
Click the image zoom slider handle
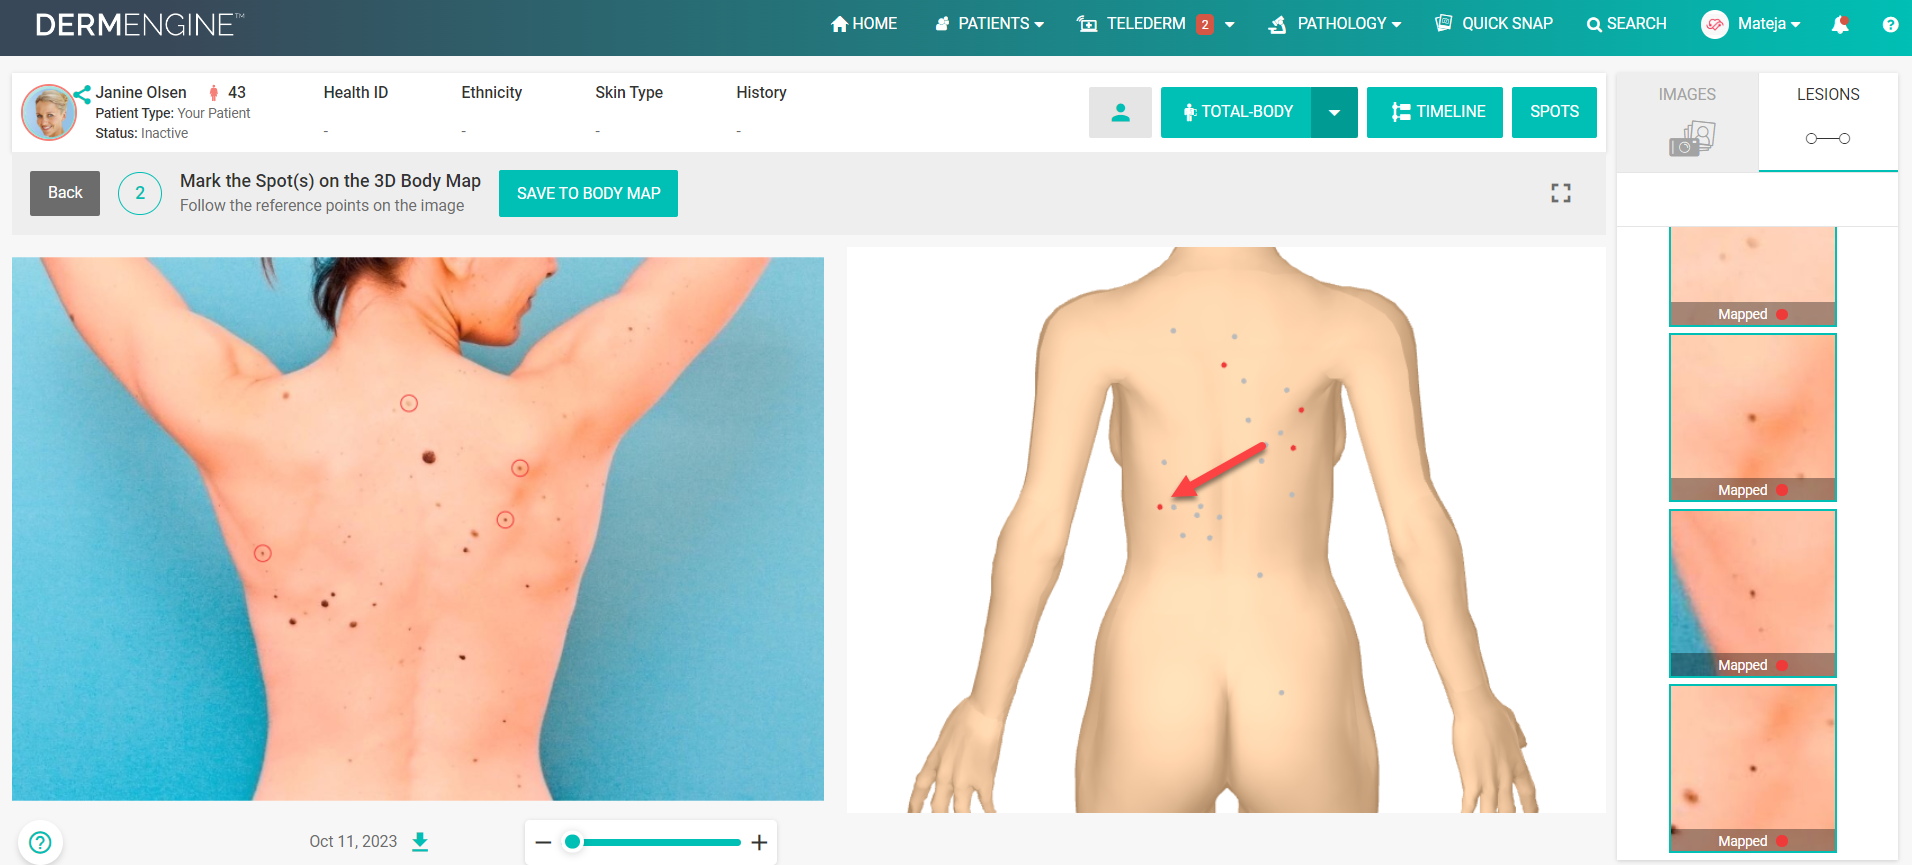click(x=572, y=842)
